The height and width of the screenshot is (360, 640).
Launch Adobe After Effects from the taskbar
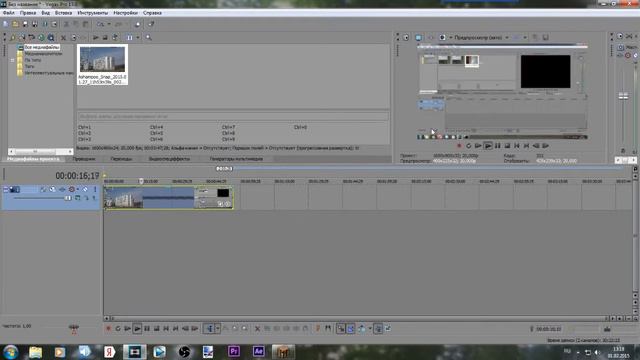(x=258, y=351)
